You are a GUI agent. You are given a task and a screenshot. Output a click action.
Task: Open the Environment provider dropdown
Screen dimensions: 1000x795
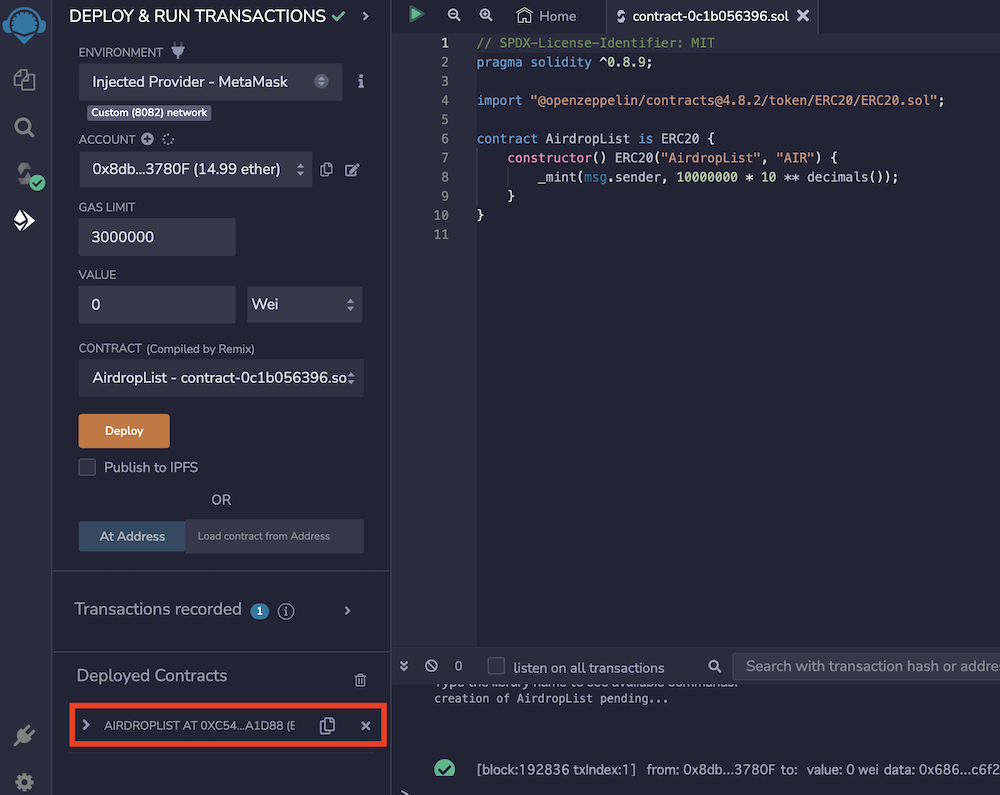coord(210,82)
